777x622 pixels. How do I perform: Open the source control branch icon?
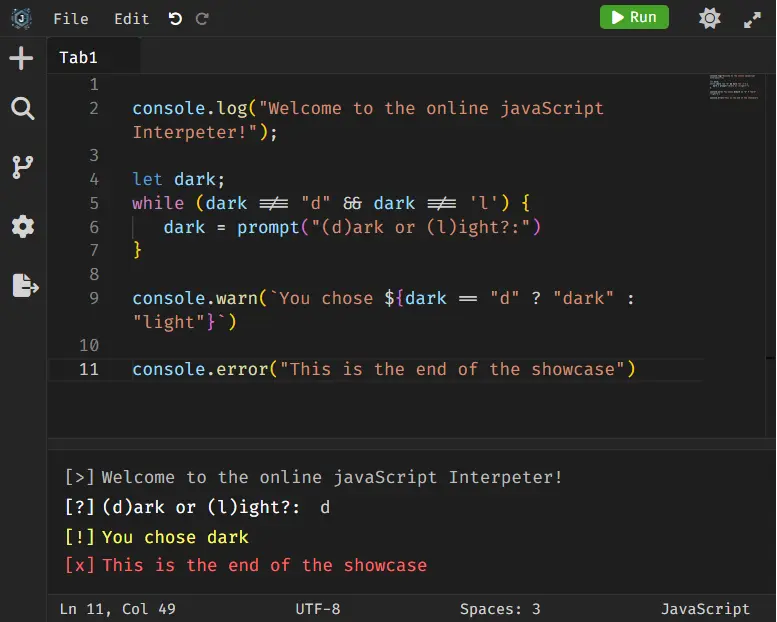click(x=22, y=167)
